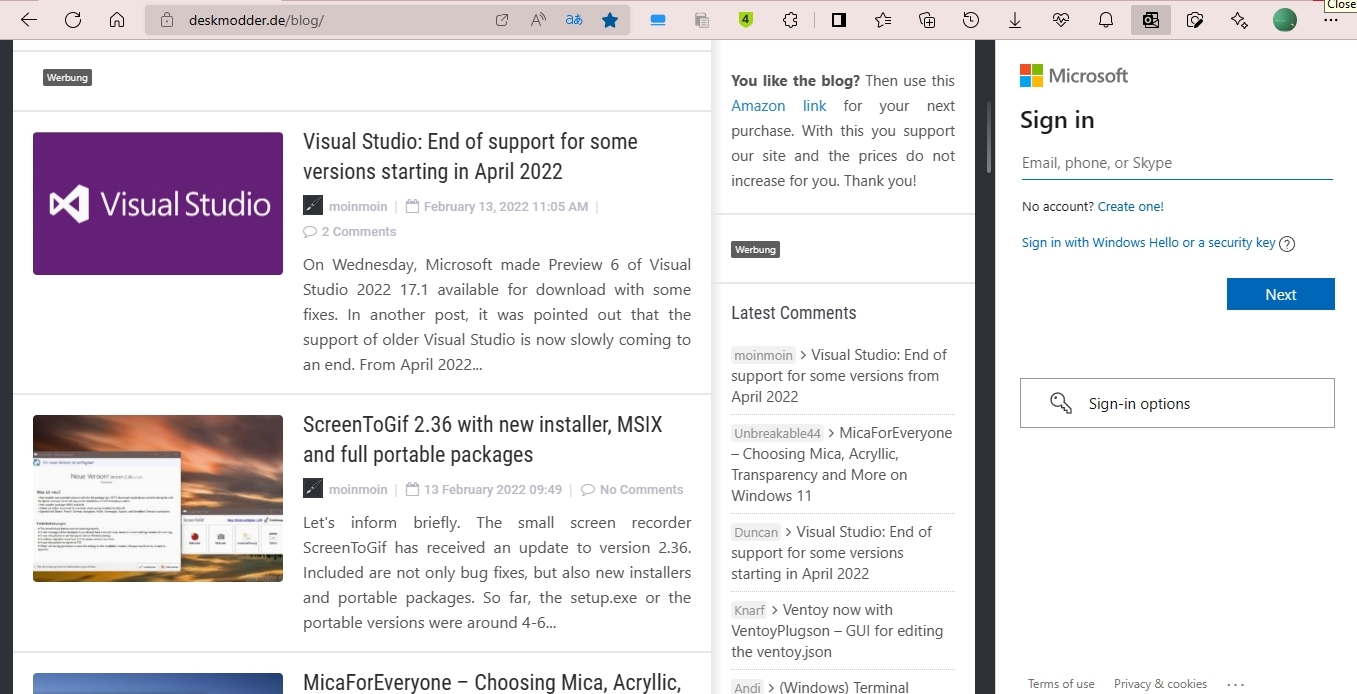The width and height of the screenshot is (1357, 694).
Task: Open No Comments link on ScreenToGif post
Action: point(632,489)
